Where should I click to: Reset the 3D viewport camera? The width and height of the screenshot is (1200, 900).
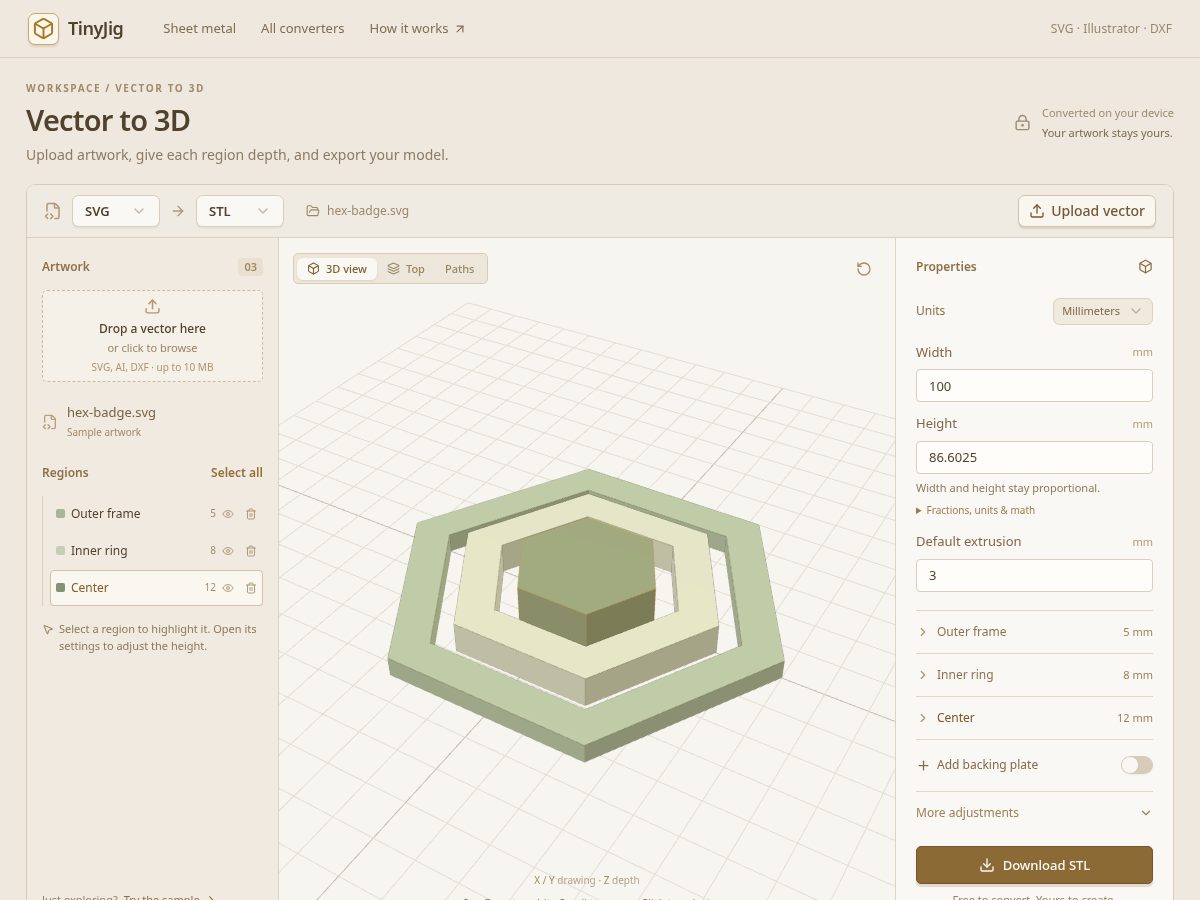(864, 269)
